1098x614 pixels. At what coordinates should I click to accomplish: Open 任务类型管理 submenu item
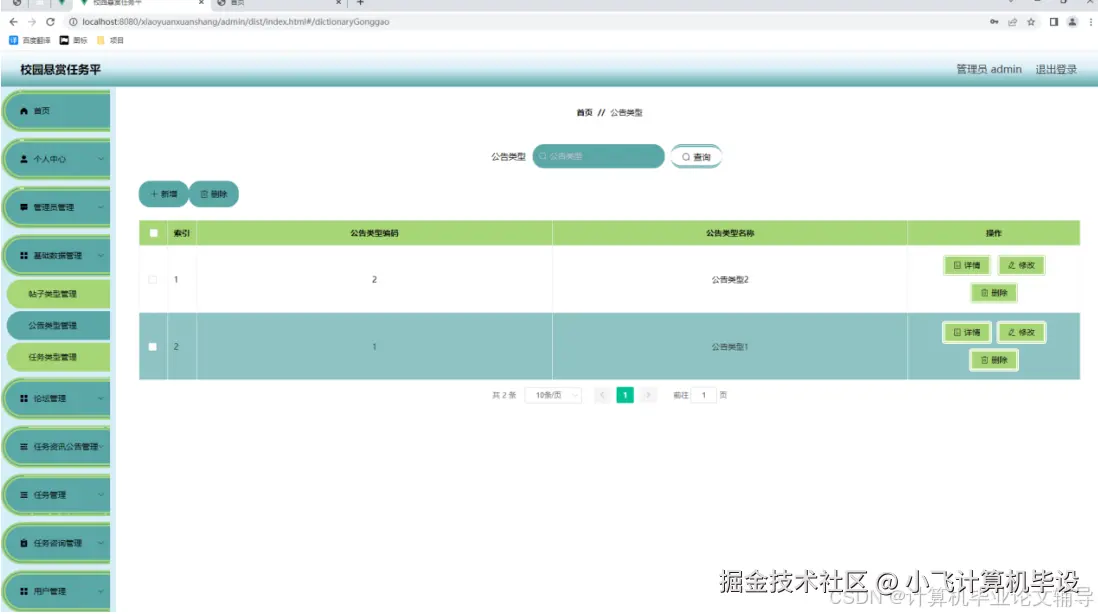pos(58,357)
